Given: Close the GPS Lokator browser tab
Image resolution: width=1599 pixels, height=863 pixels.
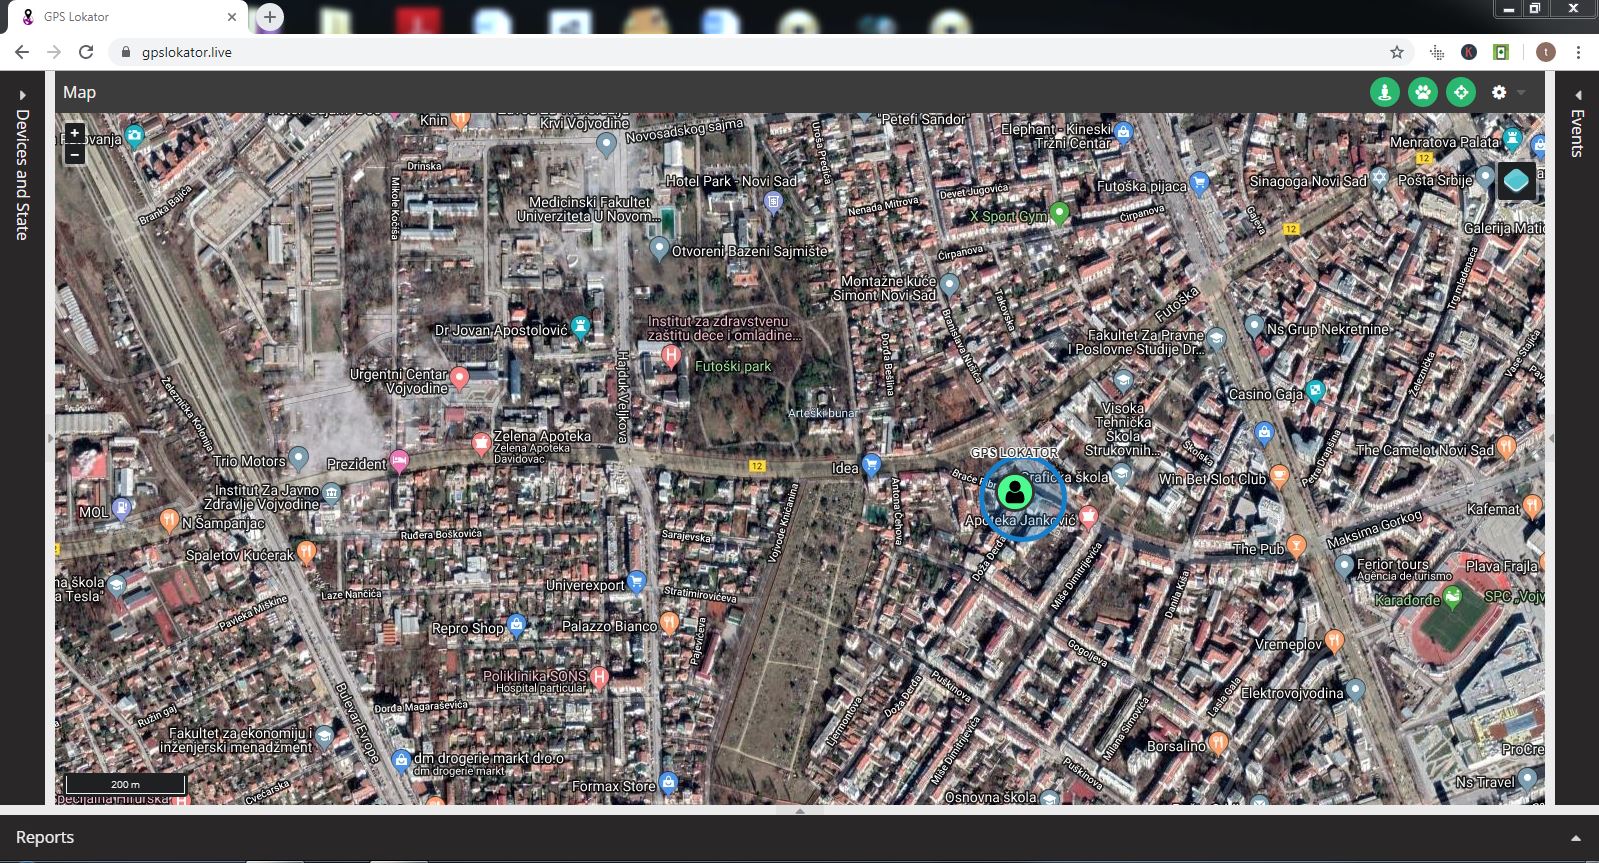Looking at the screenshot, I should coord(232,17).
